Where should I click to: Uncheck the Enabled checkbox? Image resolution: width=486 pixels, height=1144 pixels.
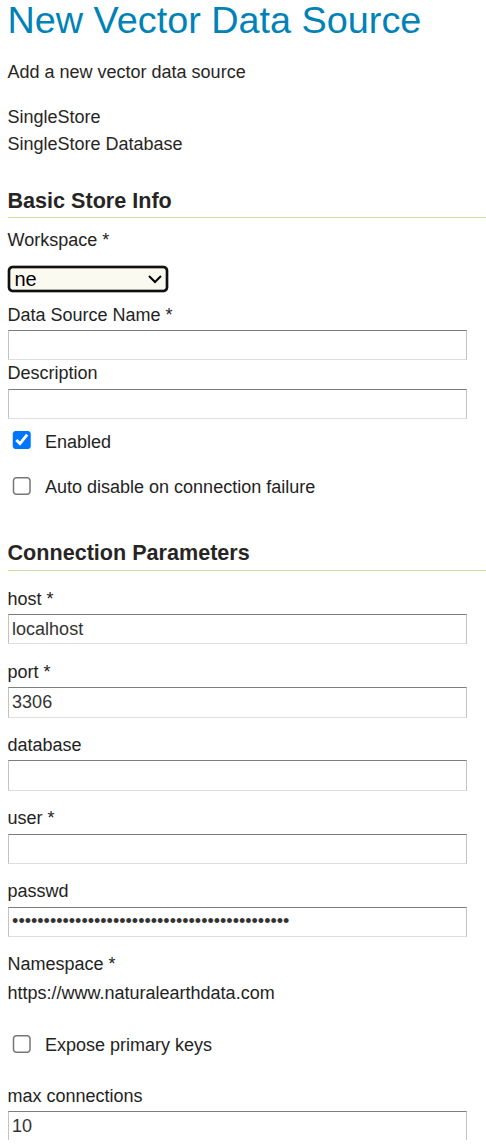22,441
